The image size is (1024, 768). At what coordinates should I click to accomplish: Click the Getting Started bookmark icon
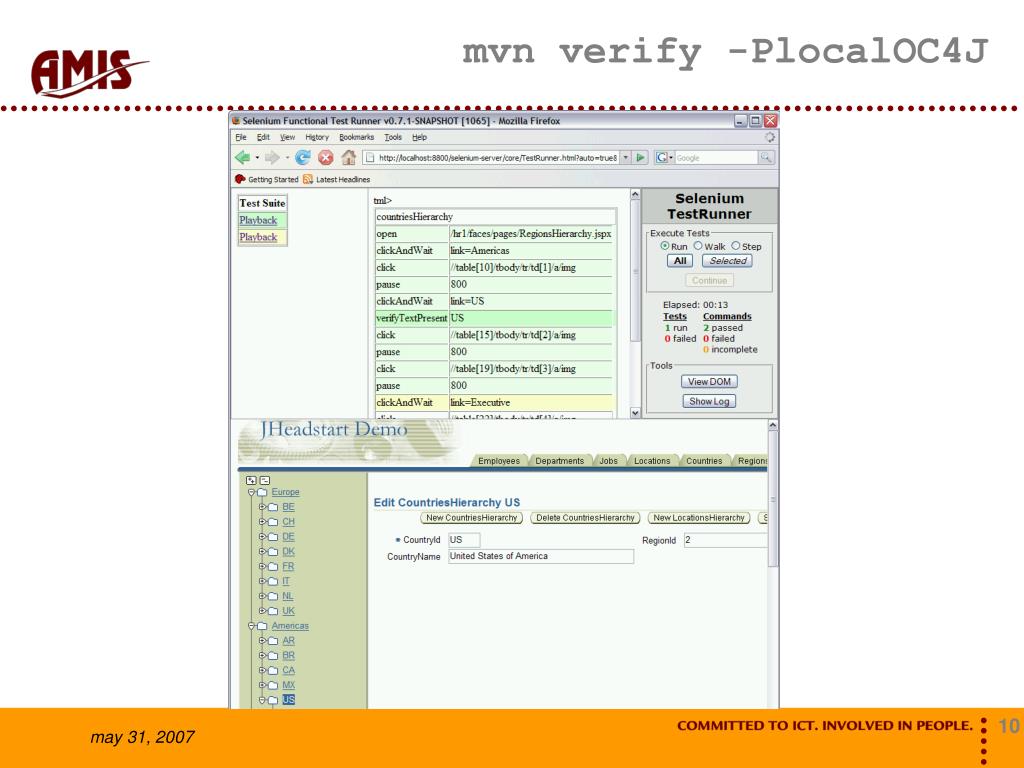tap(240, 179)
